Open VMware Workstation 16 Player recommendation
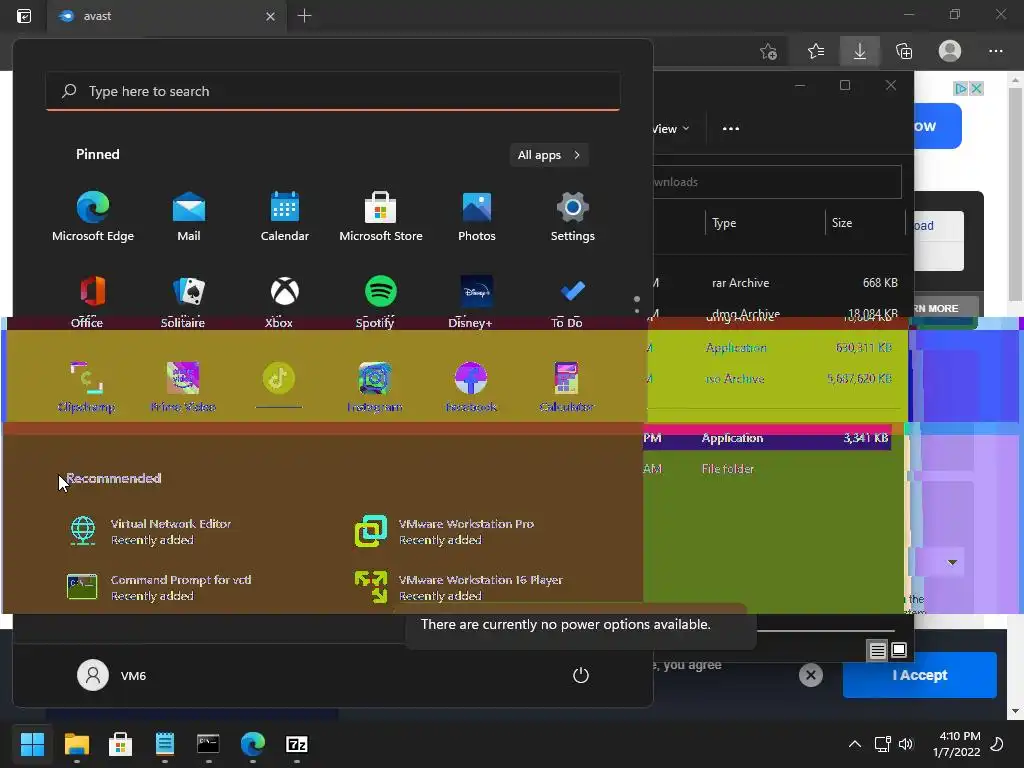 coord(458,587)
